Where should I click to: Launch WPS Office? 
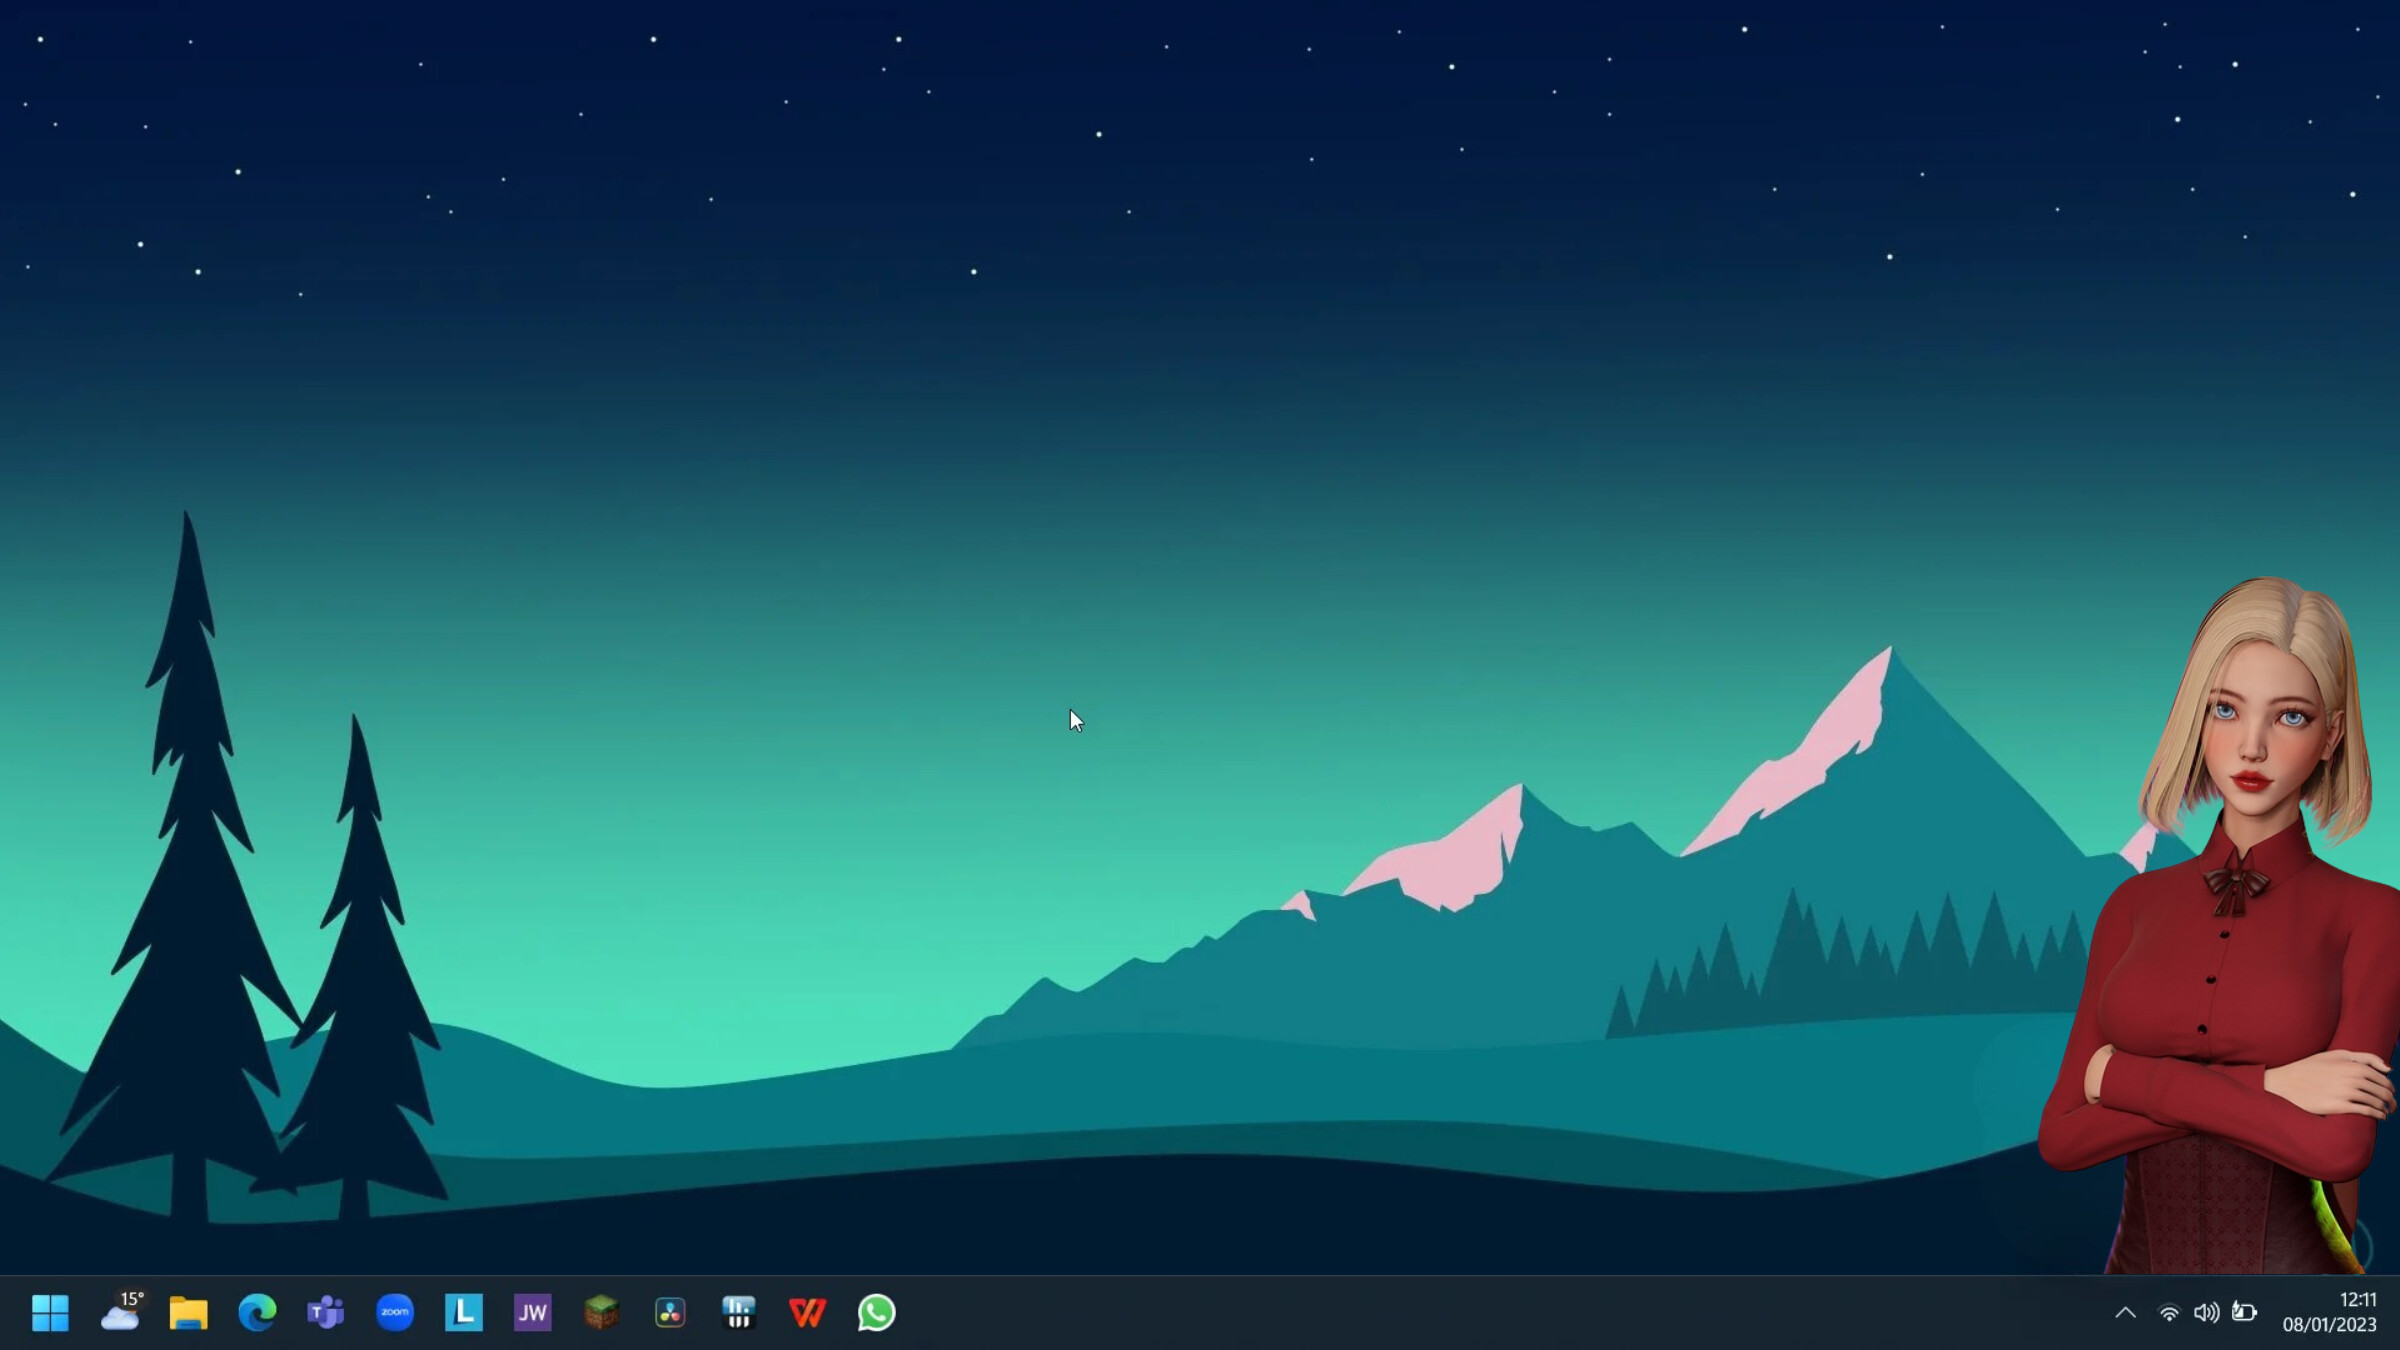(x=807, y=1313)
